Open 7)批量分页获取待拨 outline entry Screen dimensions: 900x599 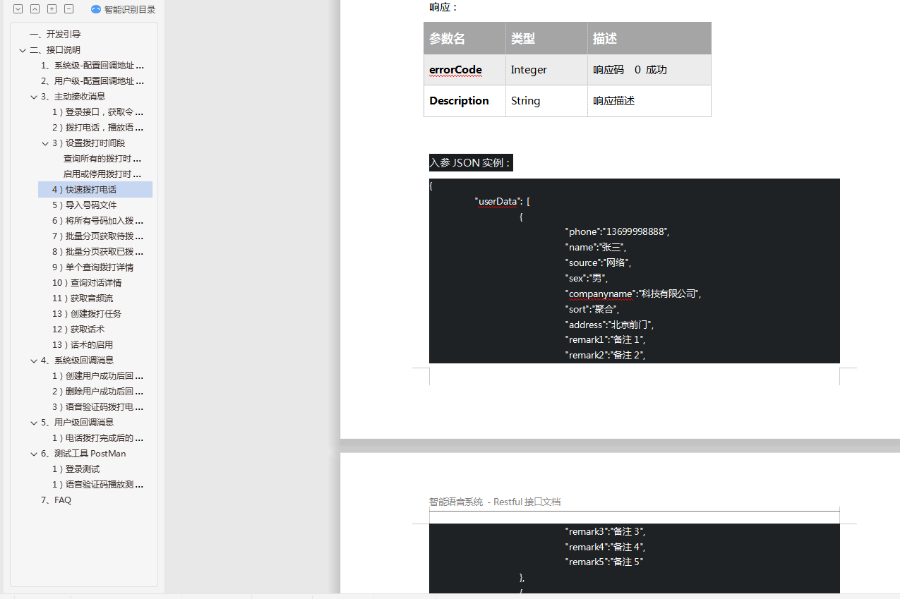pos(98,236)
